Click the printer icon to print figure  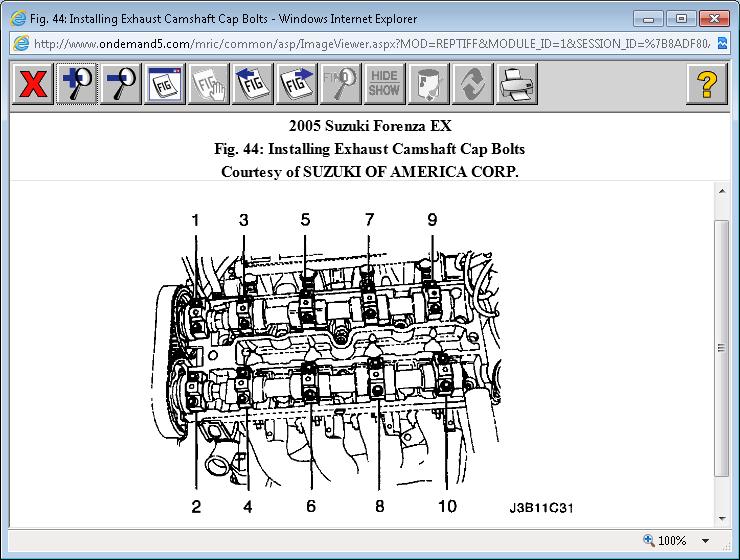coord(516,84)
